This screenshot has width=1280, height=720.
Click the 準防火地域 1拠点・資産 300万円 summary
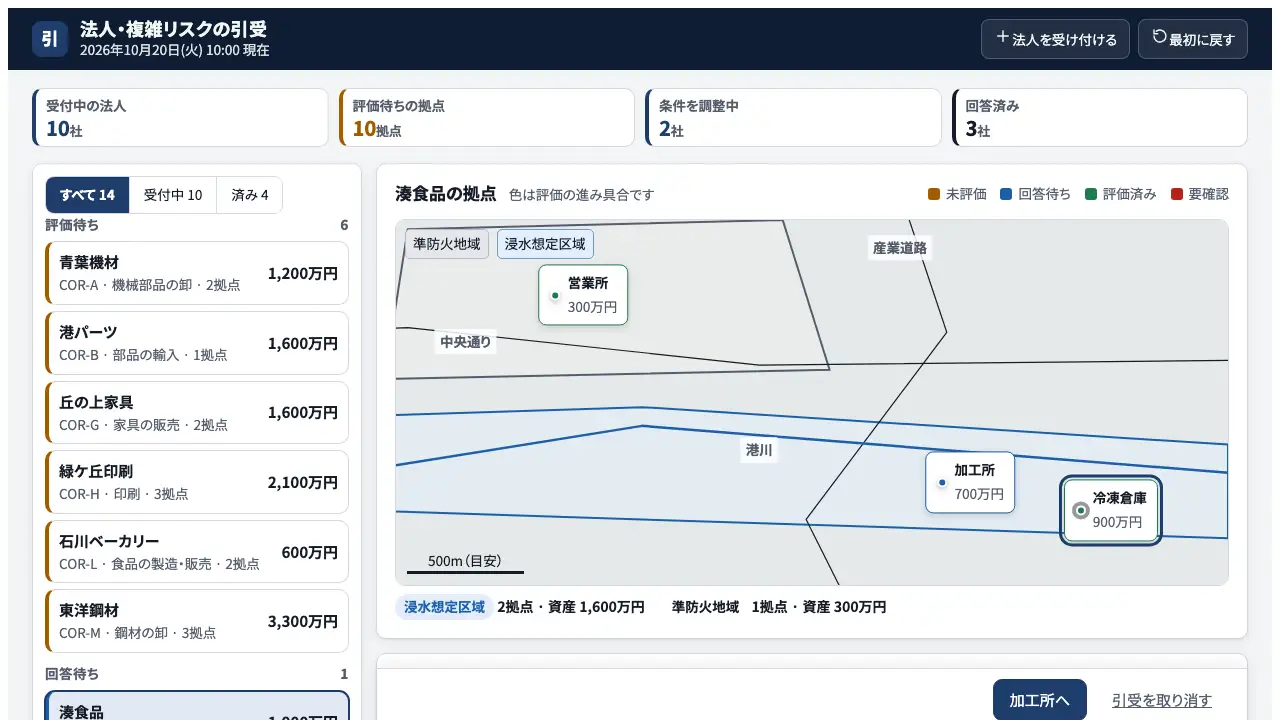(x=779, y=607)
